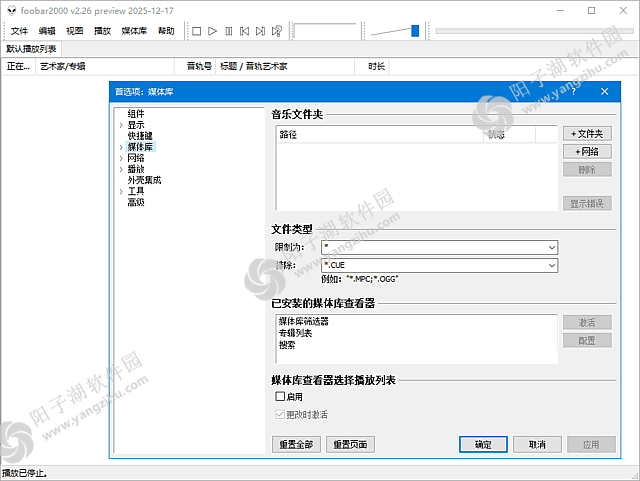Select 媒体库 in the preferences tree

click(x=140, y=147)
